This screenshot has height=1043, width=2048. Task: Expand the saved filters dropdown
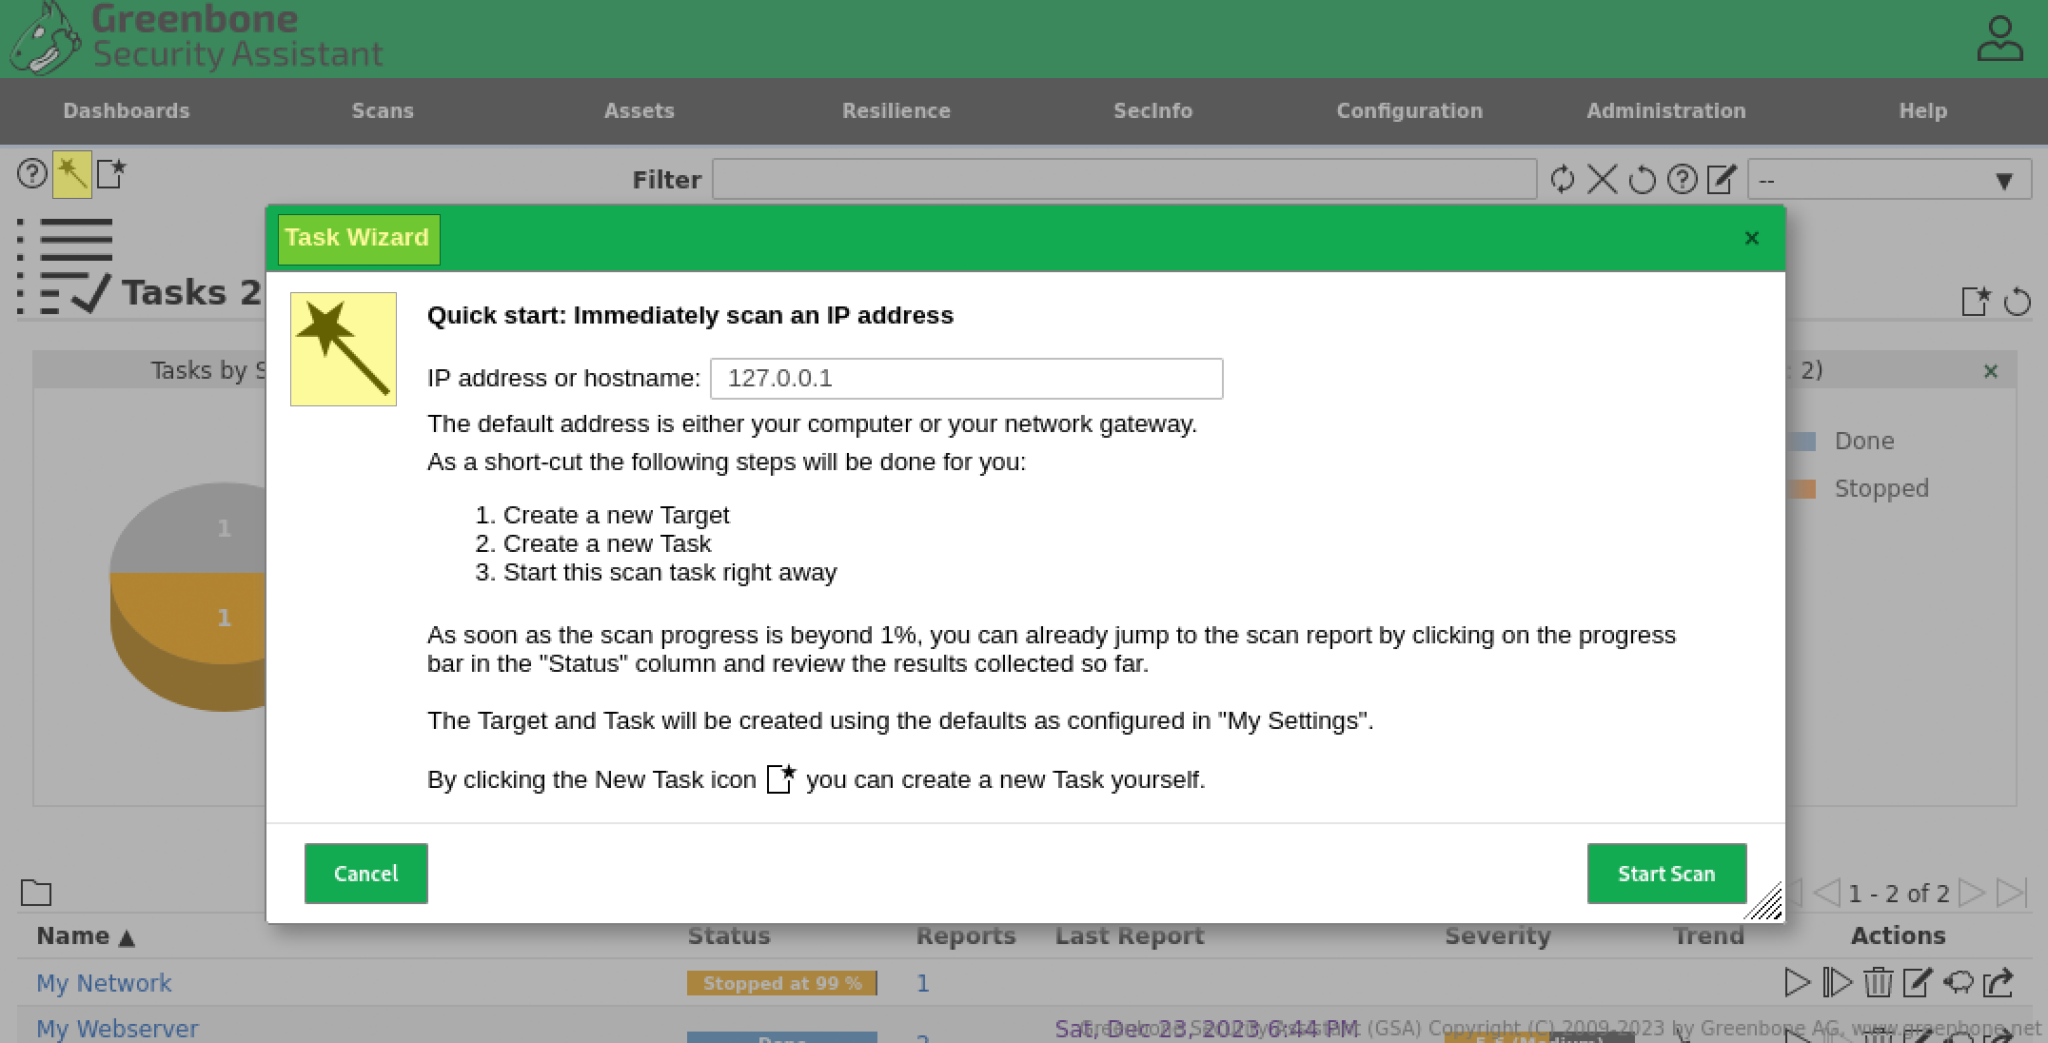(1889, 180)
